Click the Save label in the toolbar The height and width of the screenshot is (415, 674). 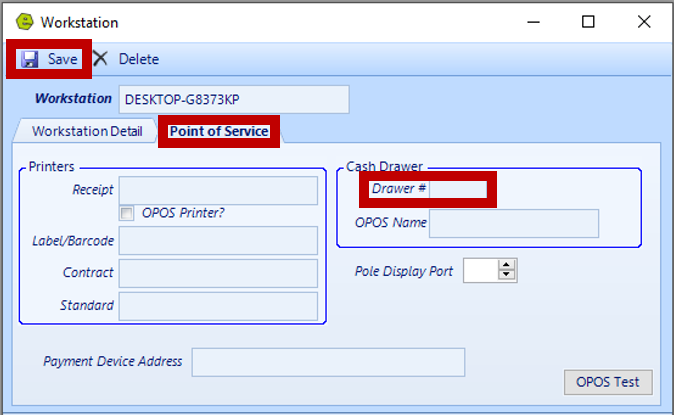point(62,59)
